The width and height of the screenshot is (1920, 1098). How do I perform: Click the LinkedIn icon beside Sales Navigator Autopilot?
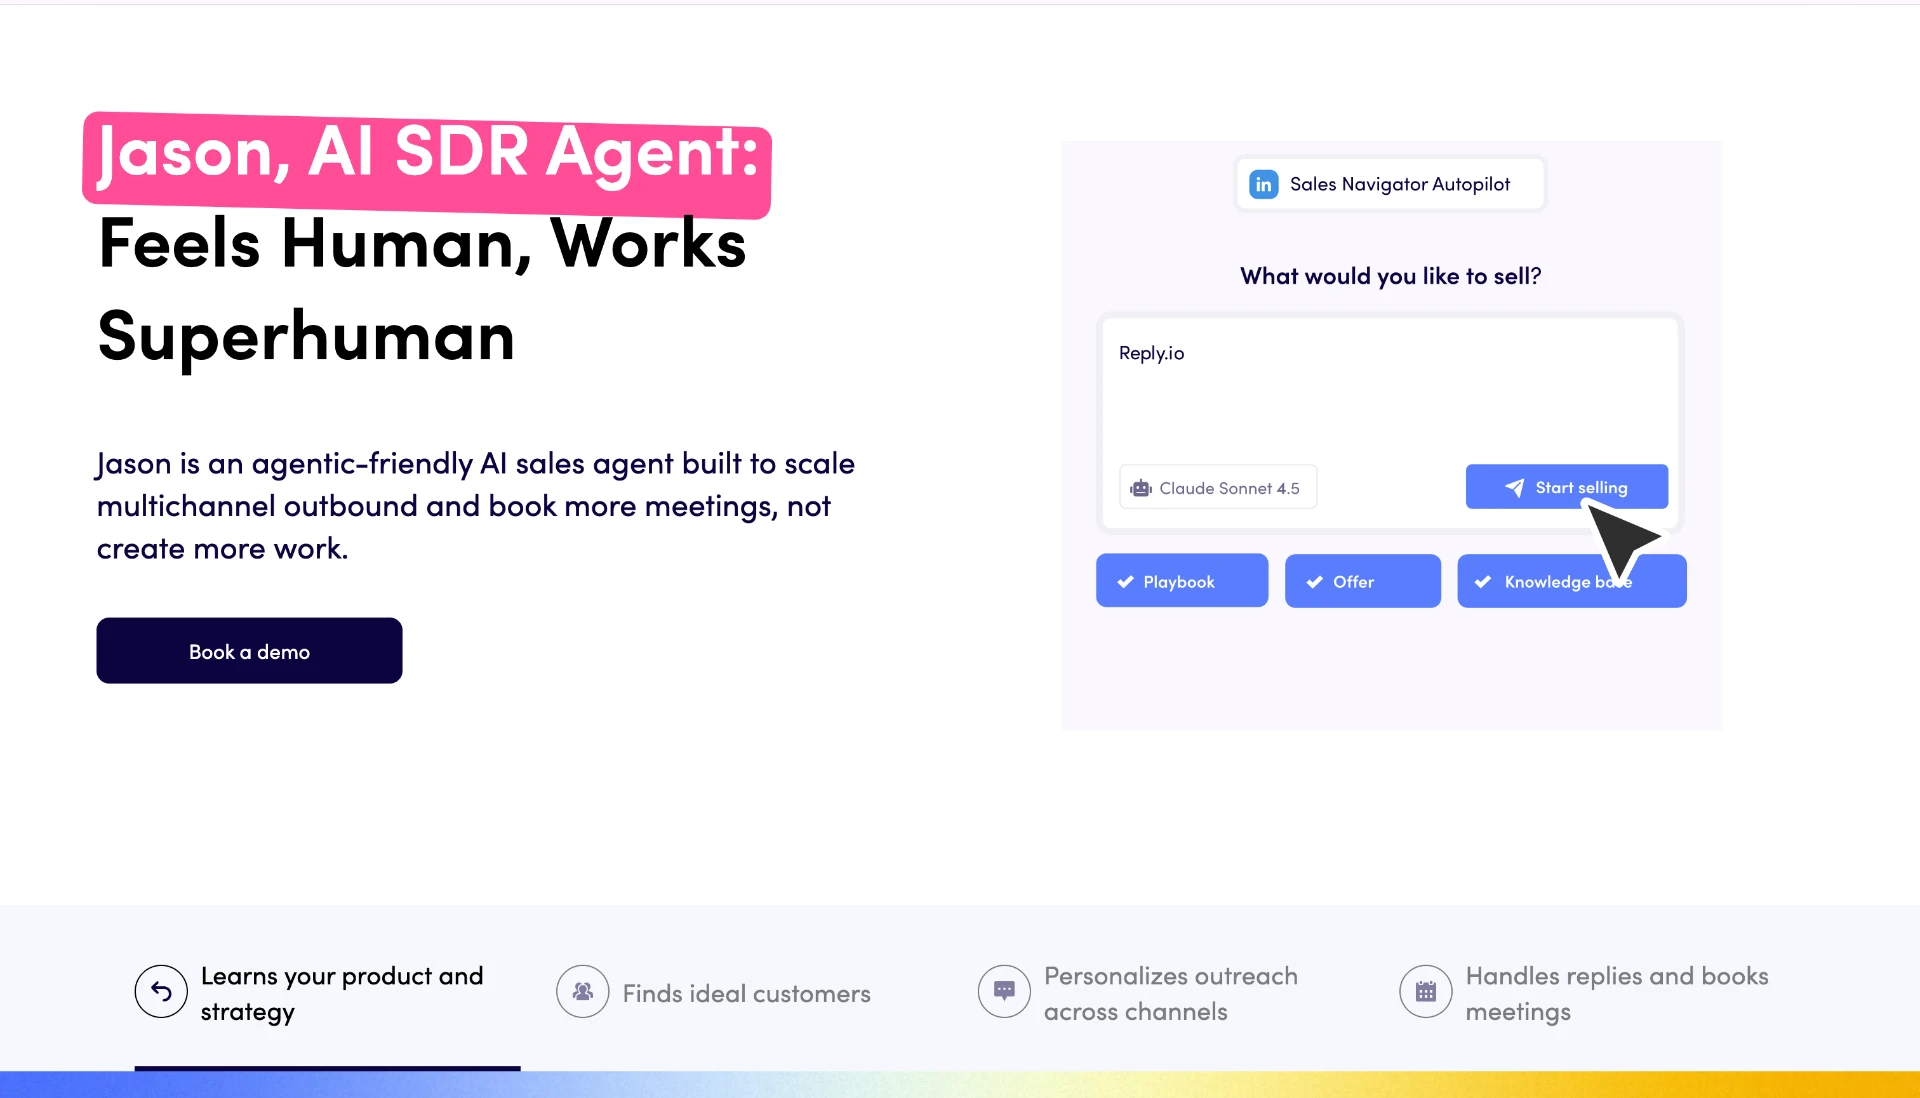1263,184
